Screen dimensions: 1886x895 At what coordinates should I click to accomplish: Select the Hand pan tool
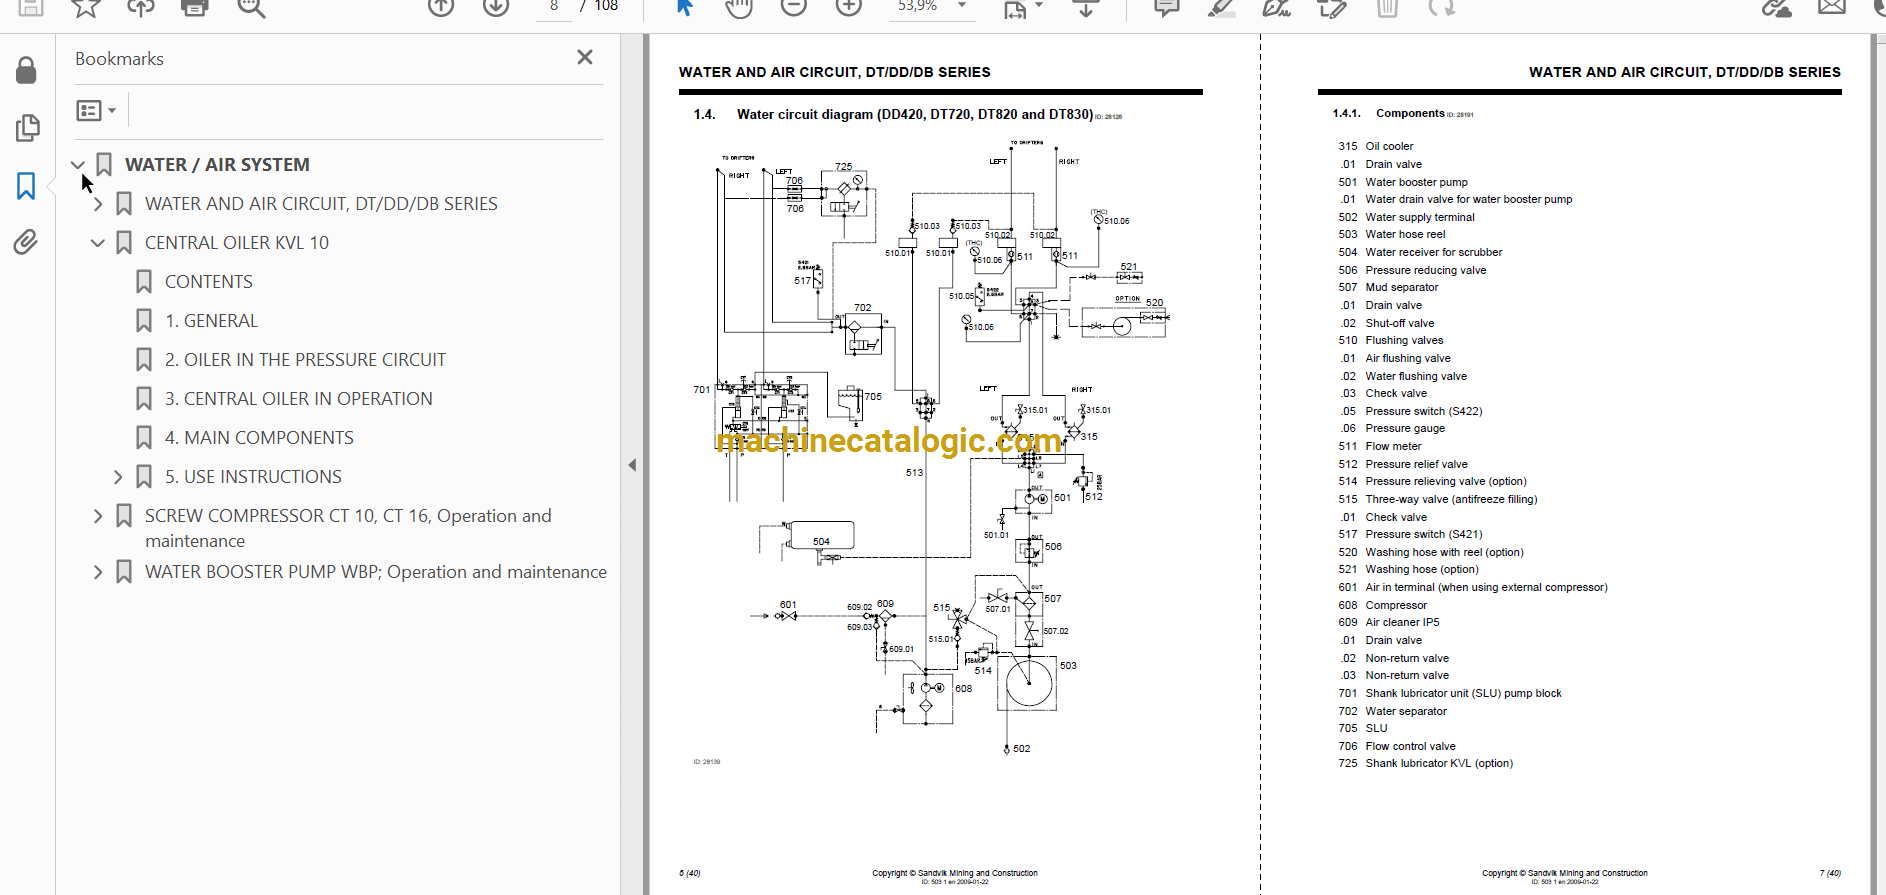738,8
